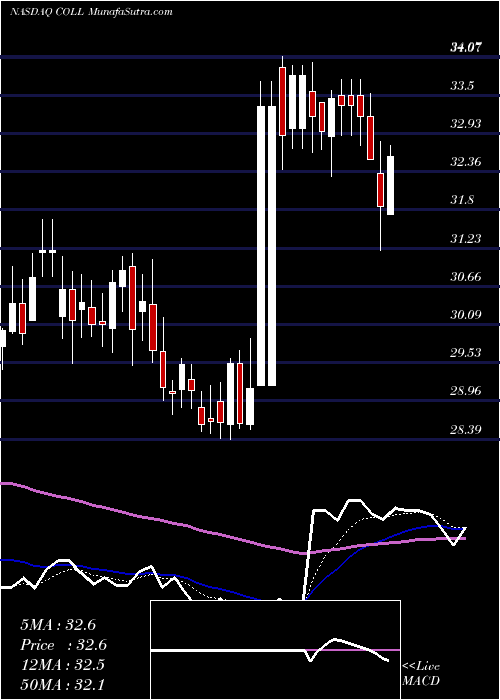Image resolution: width=500 pixels, height=700 pixels.
Task: Click the 33.5 price level label
Action: coord(462,86)
